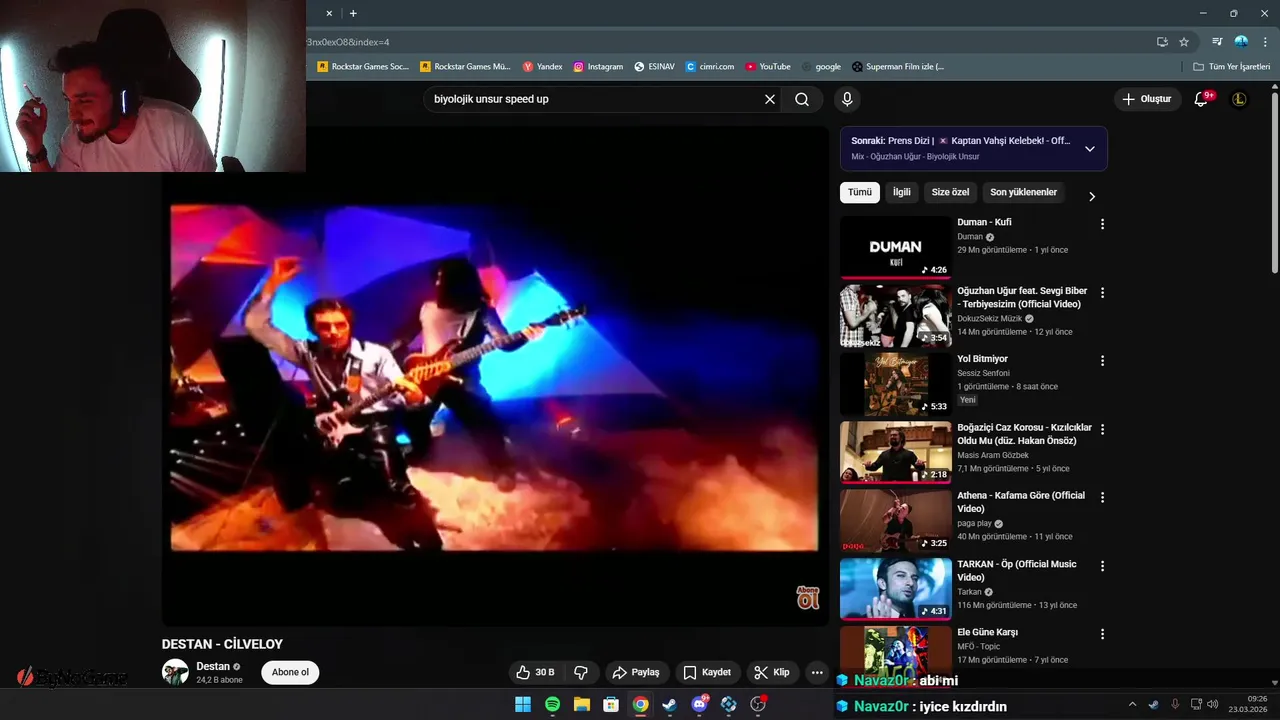Click the Paylaş share button
The height and width of the screenshot is (720, 1280).
click(x=636, y=672)
